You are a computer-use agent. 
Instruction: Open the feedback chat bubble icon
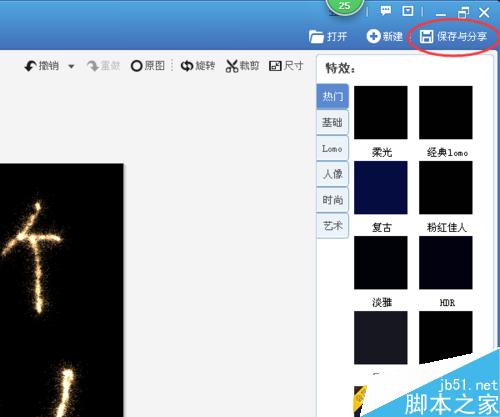click(x=386, y=11)
